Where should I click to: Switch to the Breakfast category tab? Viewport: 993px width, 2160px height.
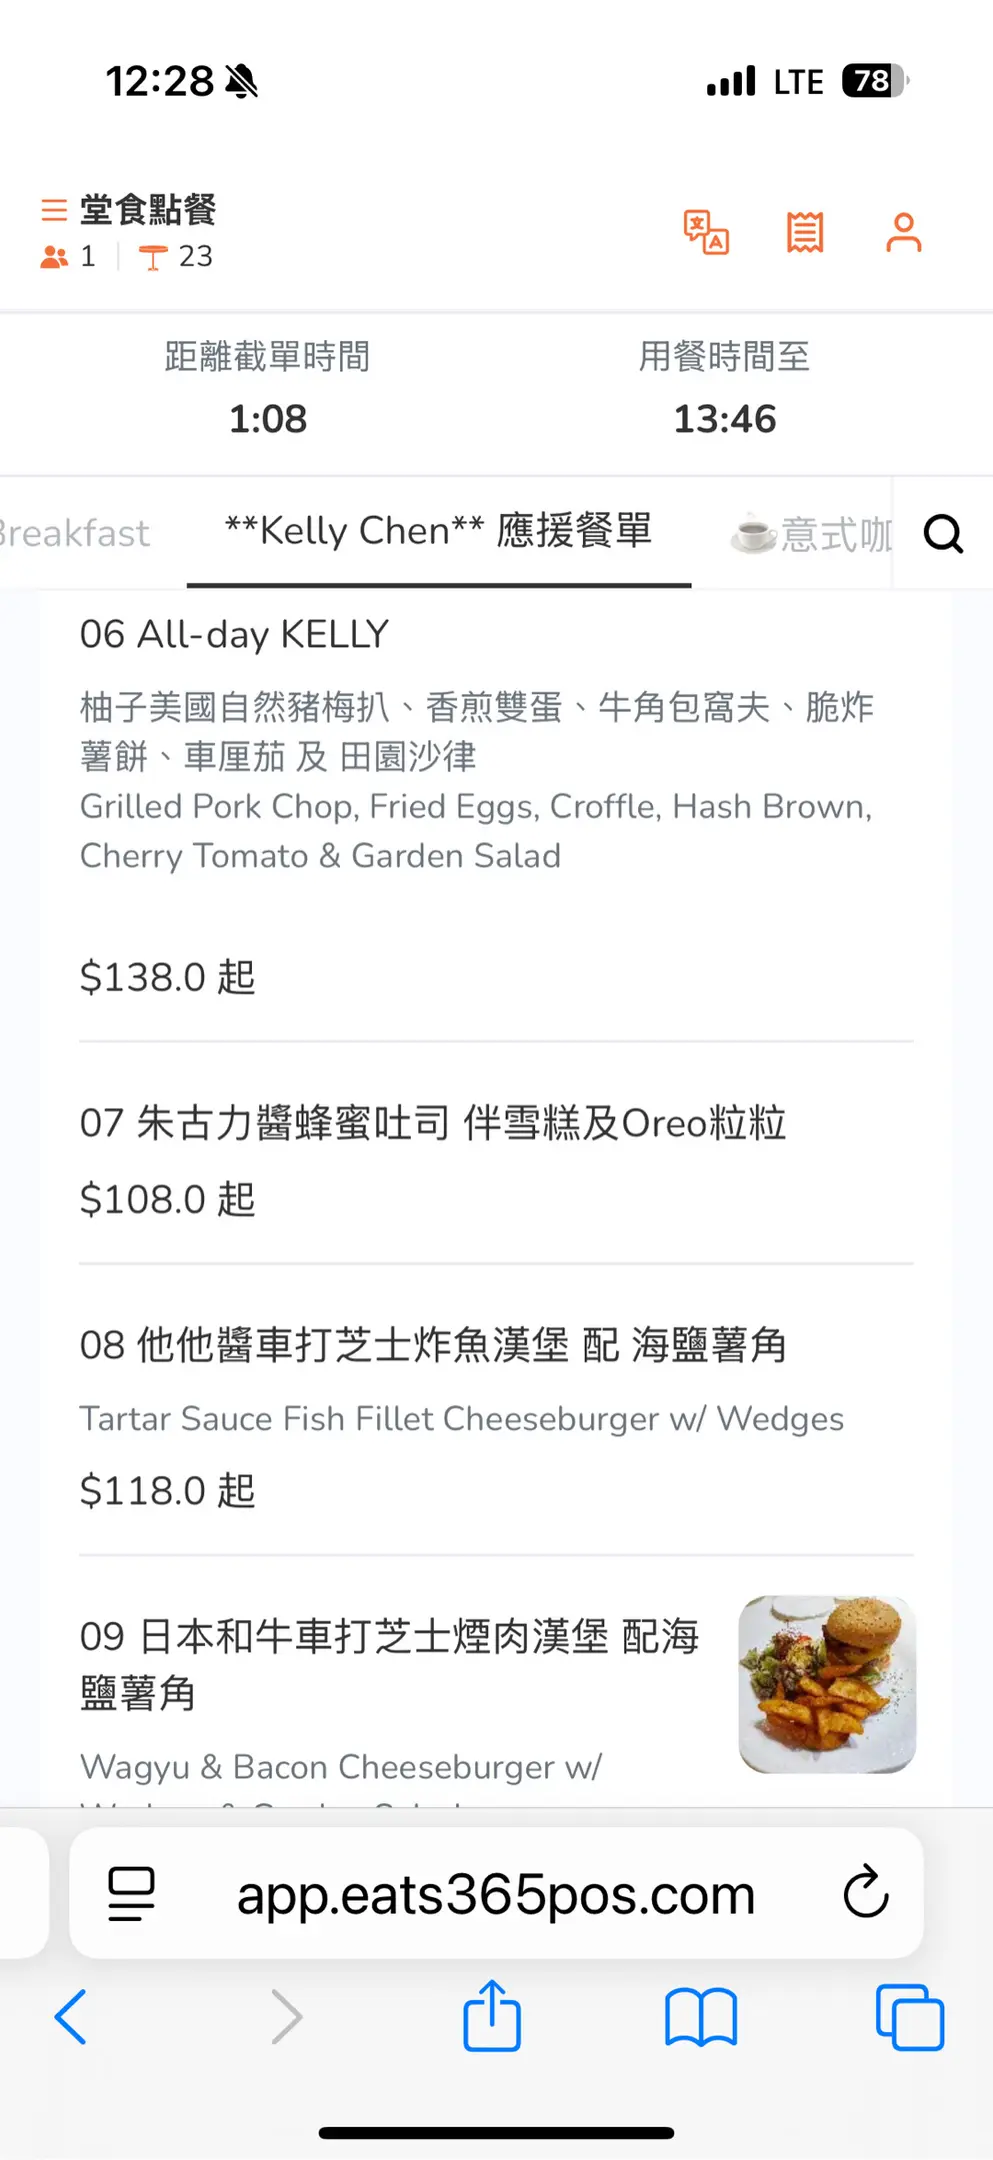tap(74, 534)
